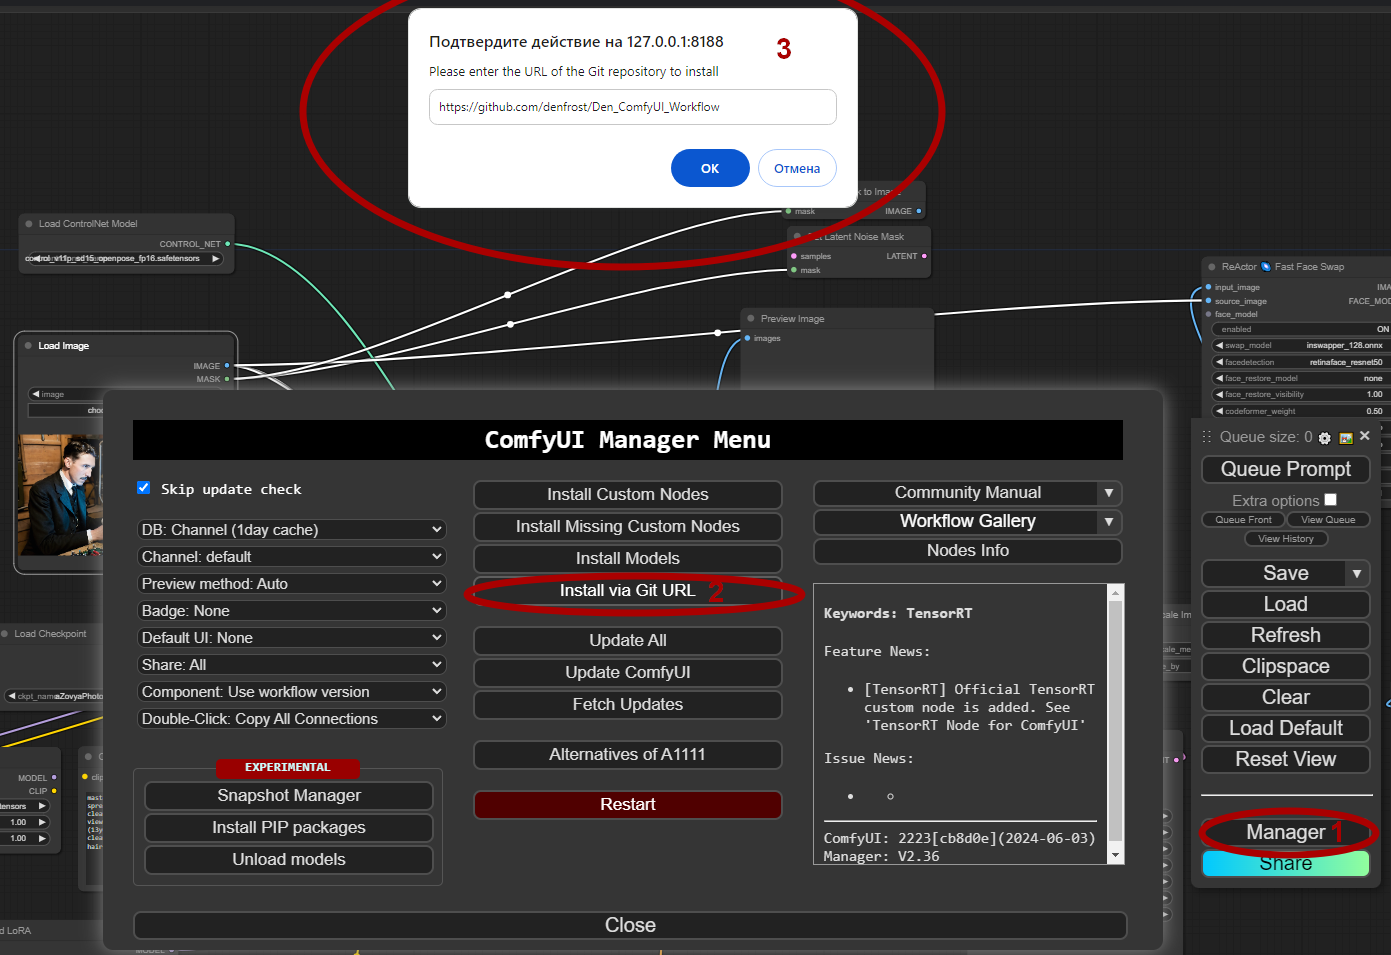Click Fetch Updates

click(x=628, y=704)
